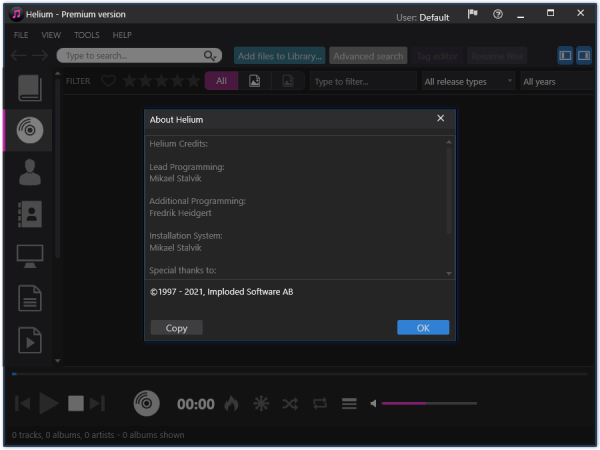Viewport: 600px width, 450px height.
Task: Stop playback
Action: tap(76, 403)
